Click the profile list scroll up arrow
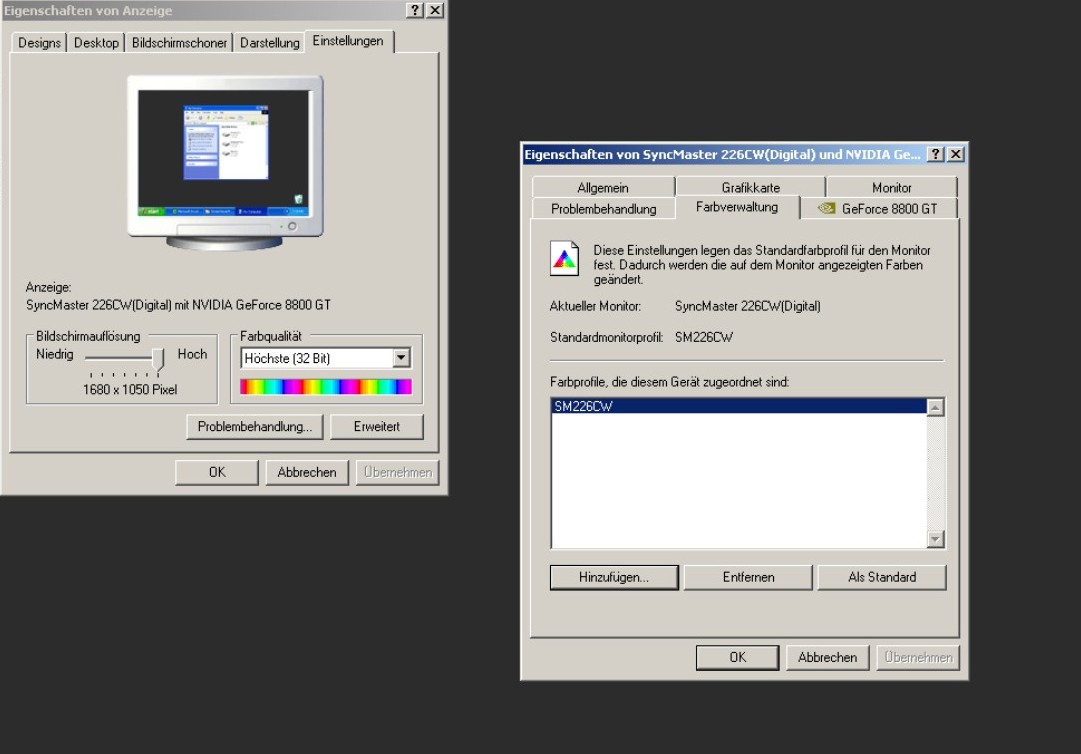The width and height of the screenshot is (1081, 754). pyautogui.click(x=936, y=407)
